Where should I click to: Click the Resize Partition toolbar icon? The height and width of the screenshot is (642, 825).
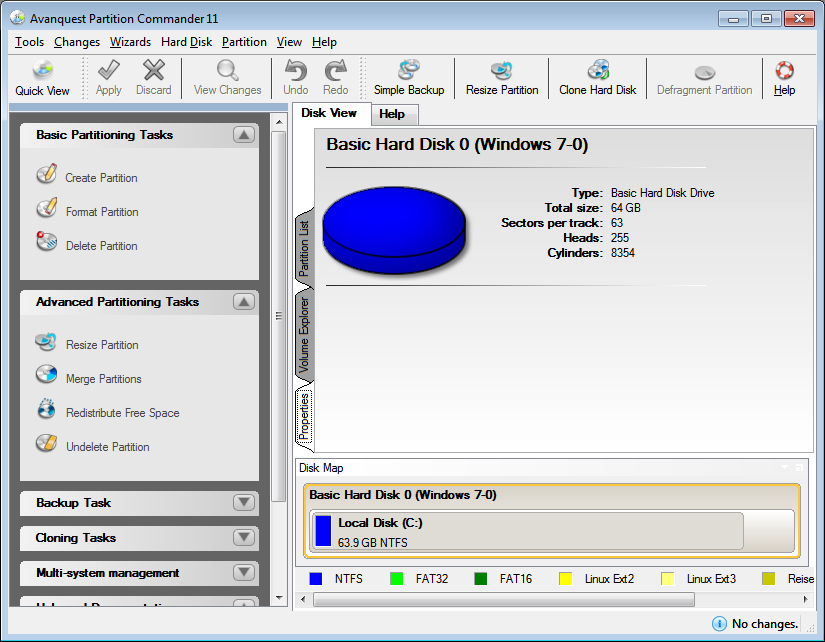coord(502,70)
